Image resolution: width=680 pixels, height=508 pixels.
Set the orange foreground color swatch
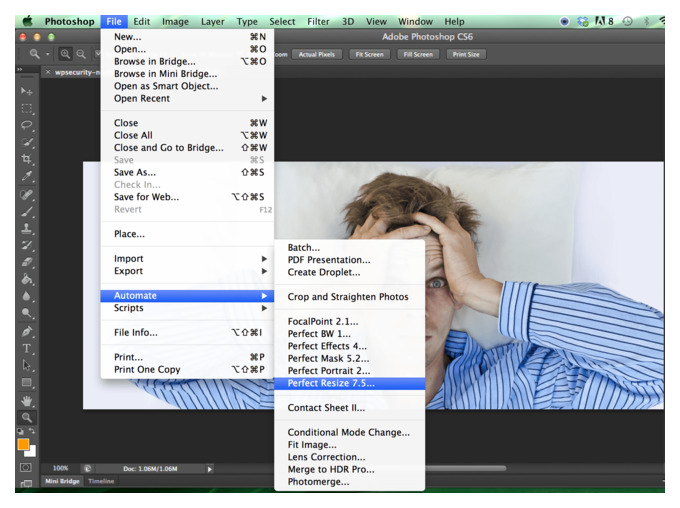(x=23, y=444)
